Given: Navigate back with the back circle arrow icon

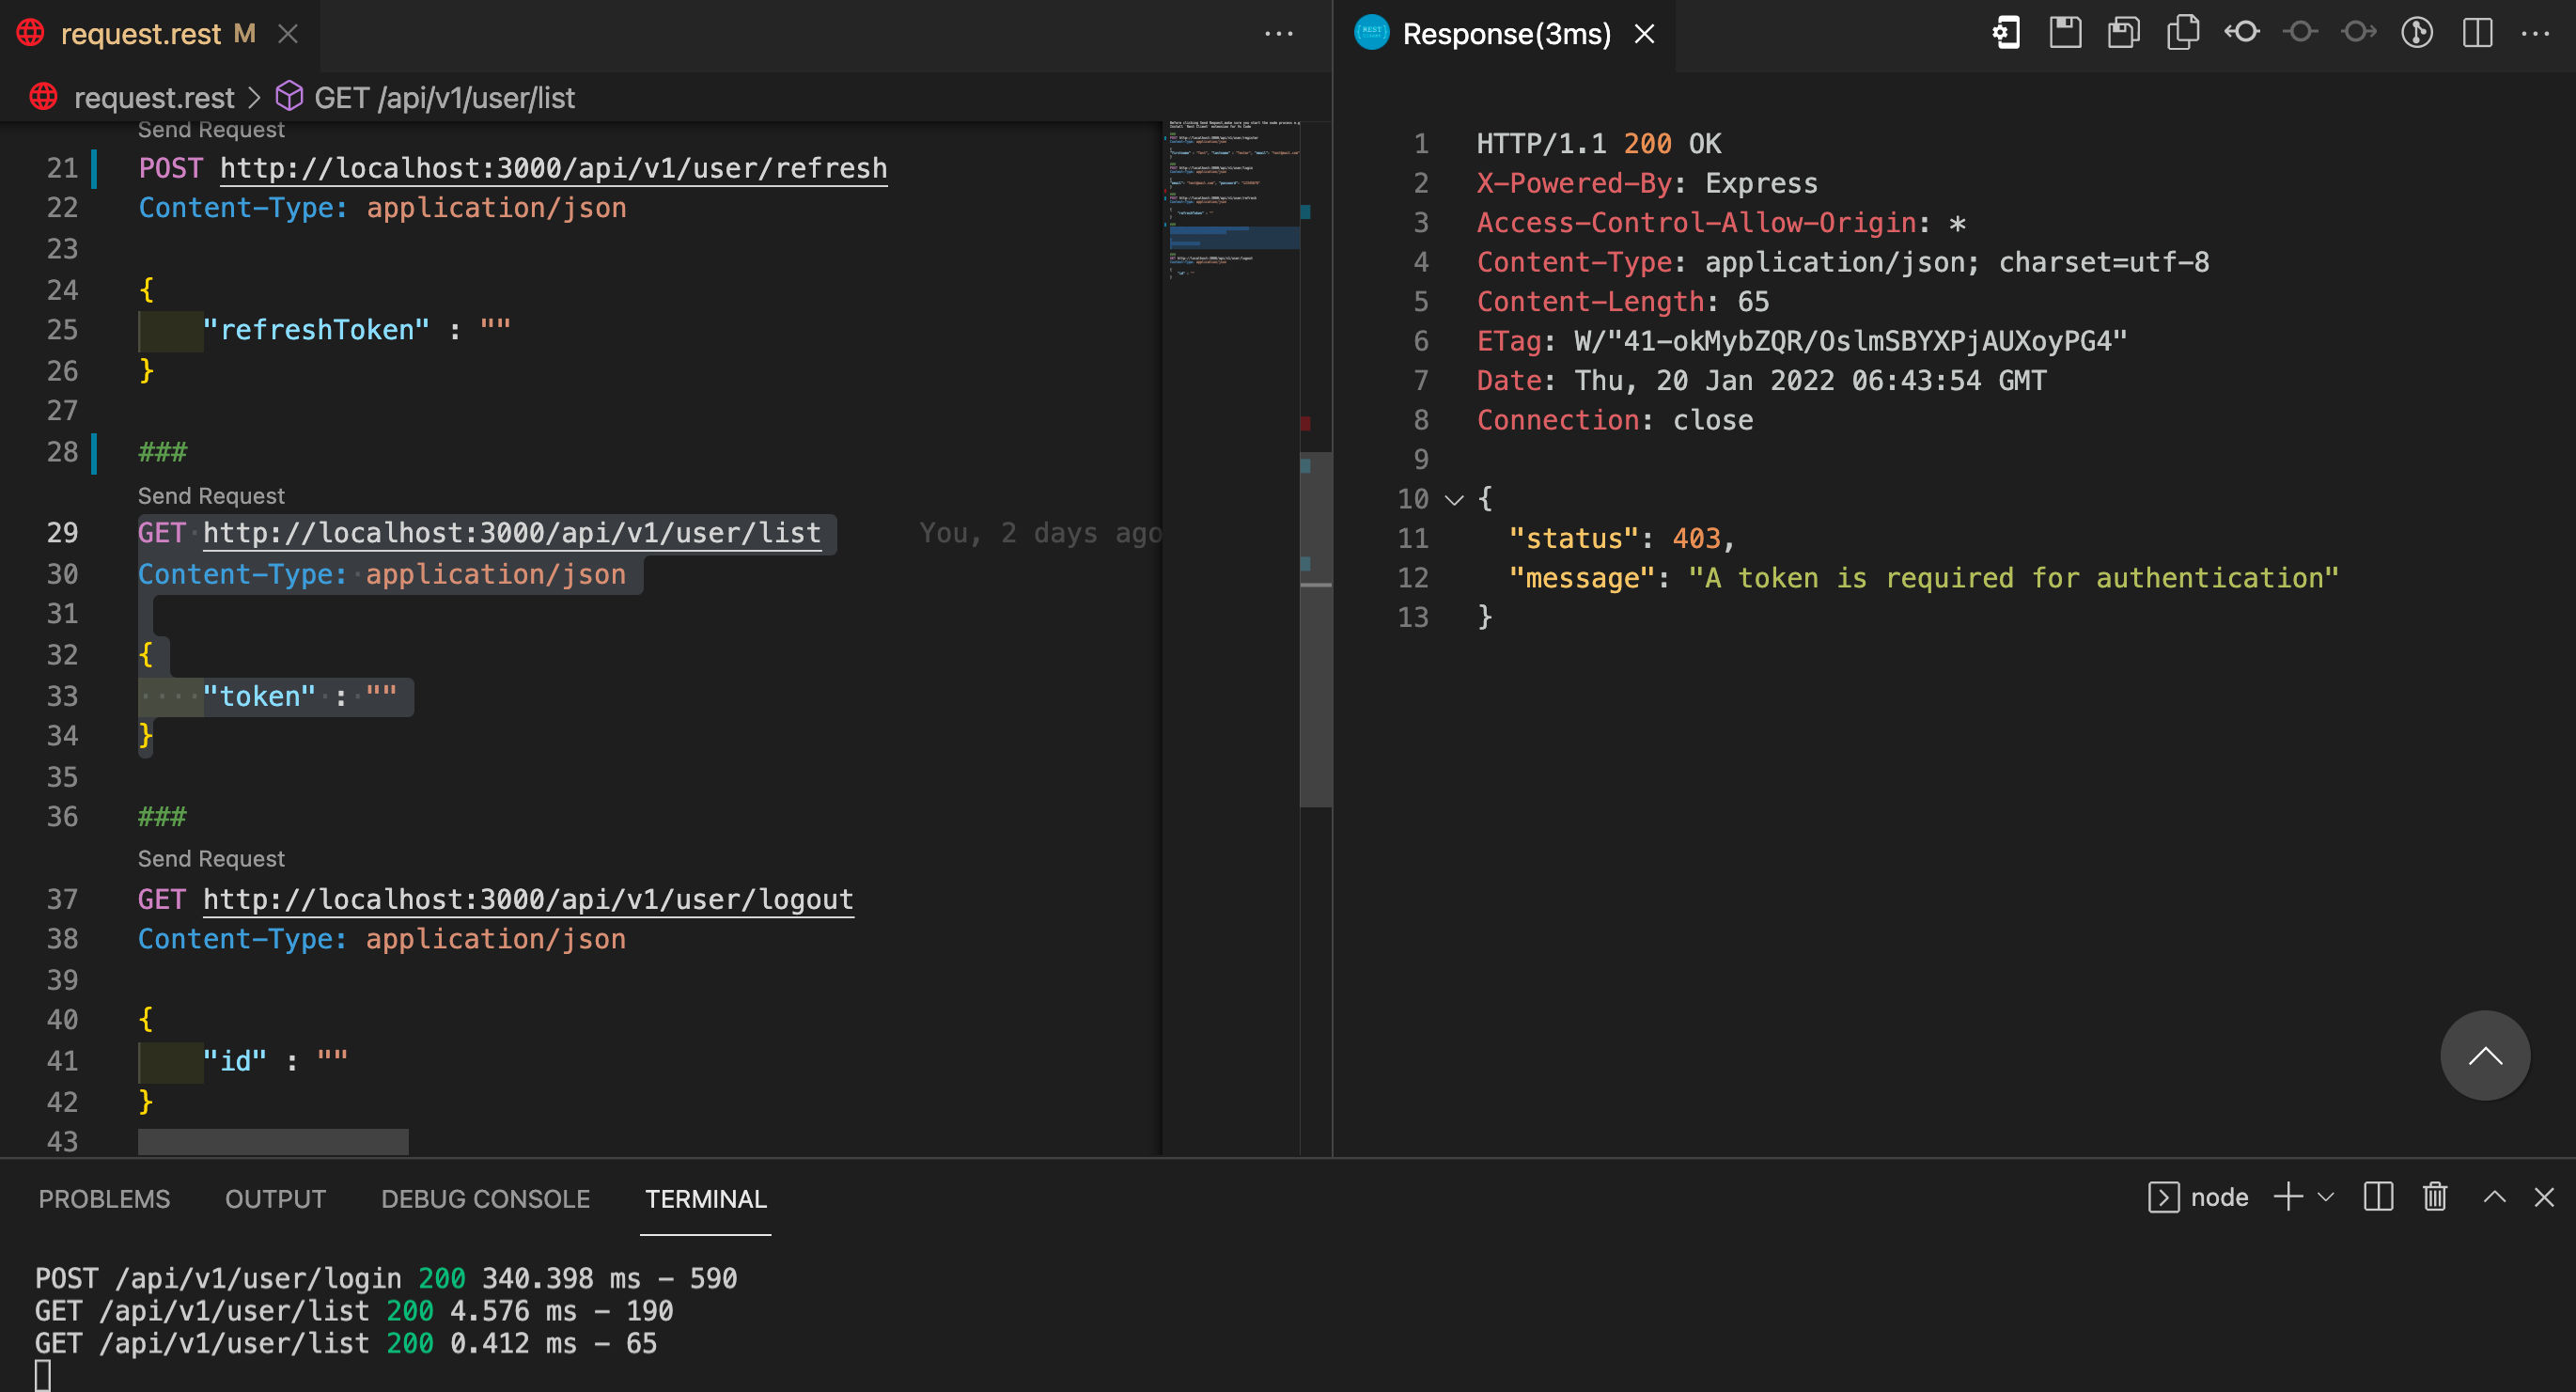Looking at the screenshot, I should 2242,33.
